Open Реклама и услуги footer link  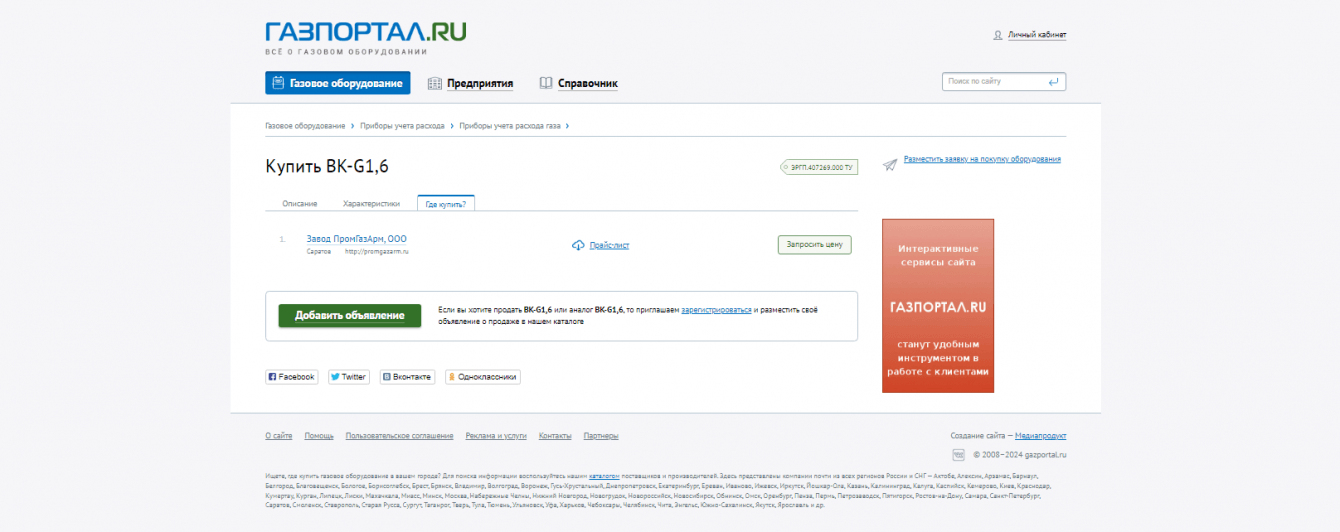(496, 436)
